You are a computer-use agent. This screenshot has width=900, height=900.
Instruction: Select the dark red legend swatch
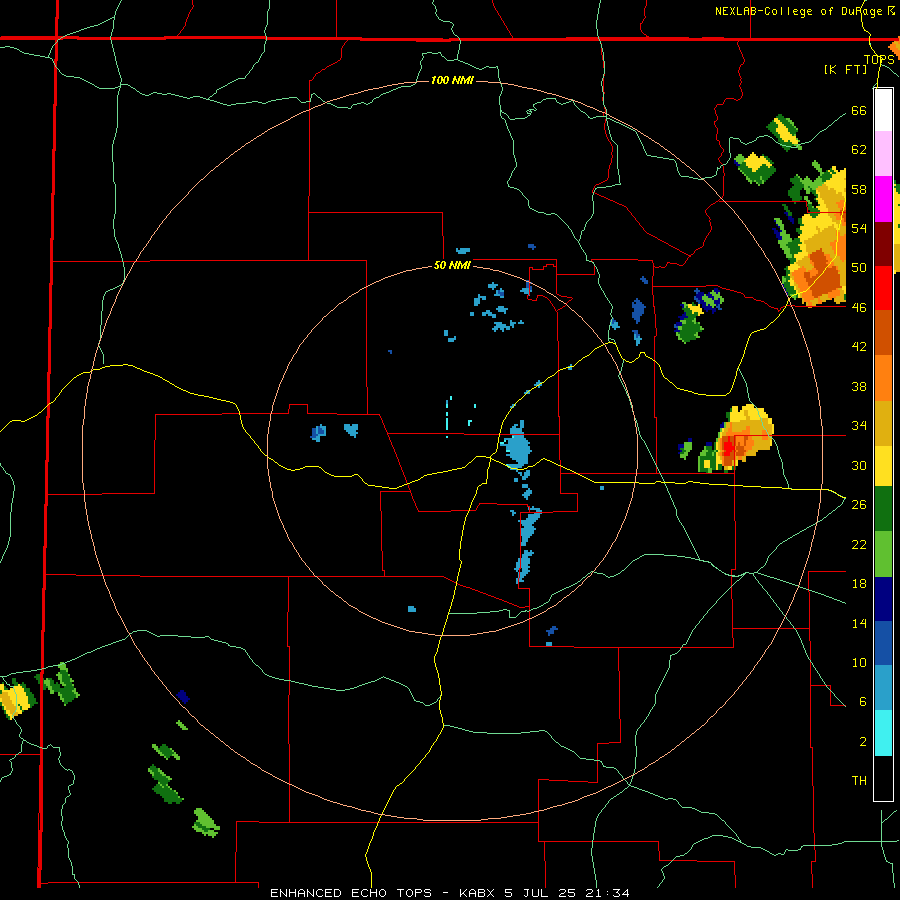click(883, 244)
